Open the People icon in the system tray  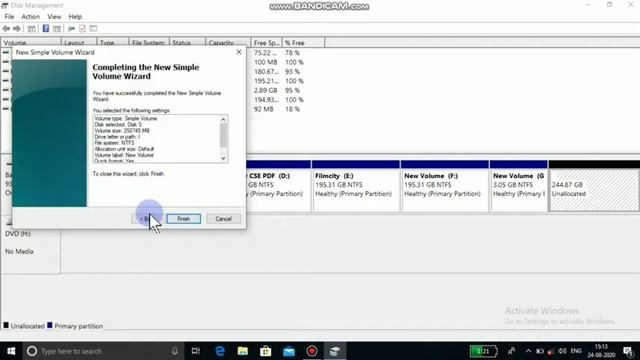pos(511,351)
